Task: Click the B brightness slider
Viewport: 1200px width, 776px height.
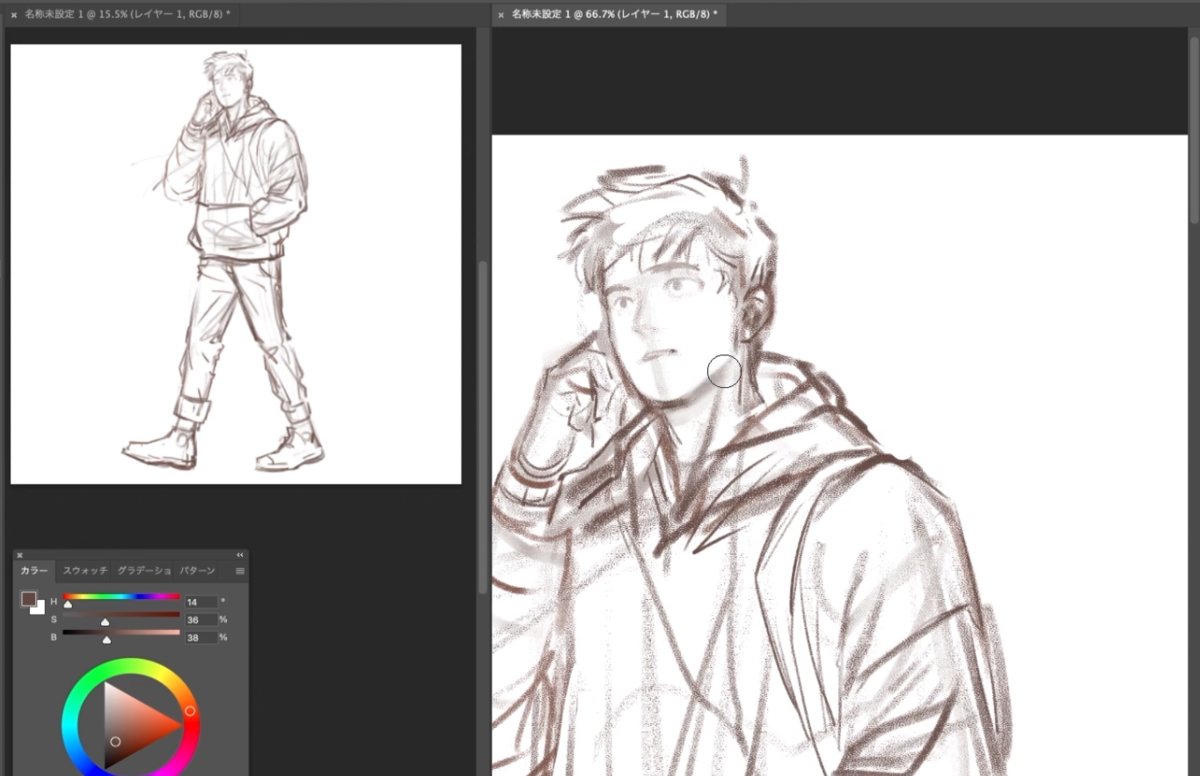Action: click(121, 632)
